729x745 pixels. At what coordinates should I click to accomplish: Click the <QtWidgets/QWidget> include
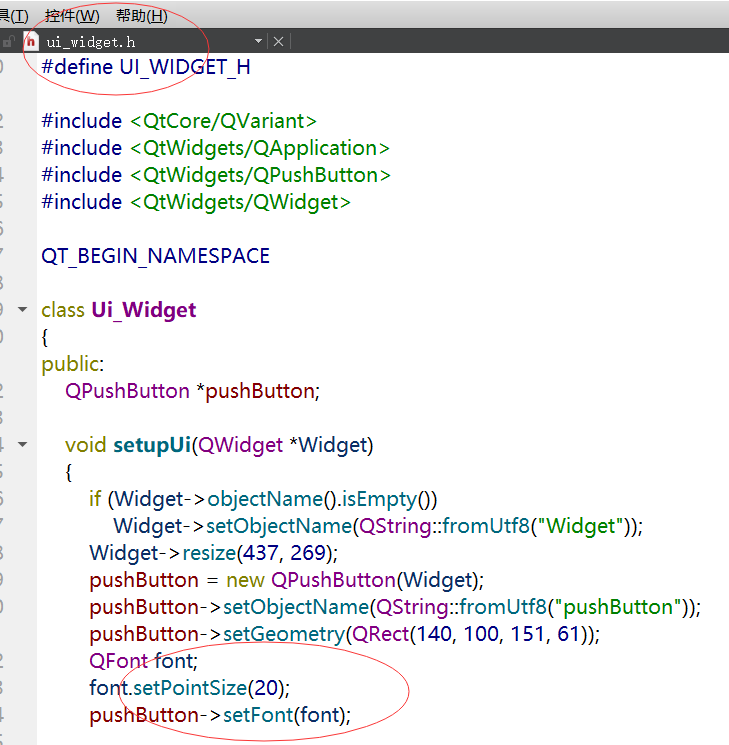240,202
